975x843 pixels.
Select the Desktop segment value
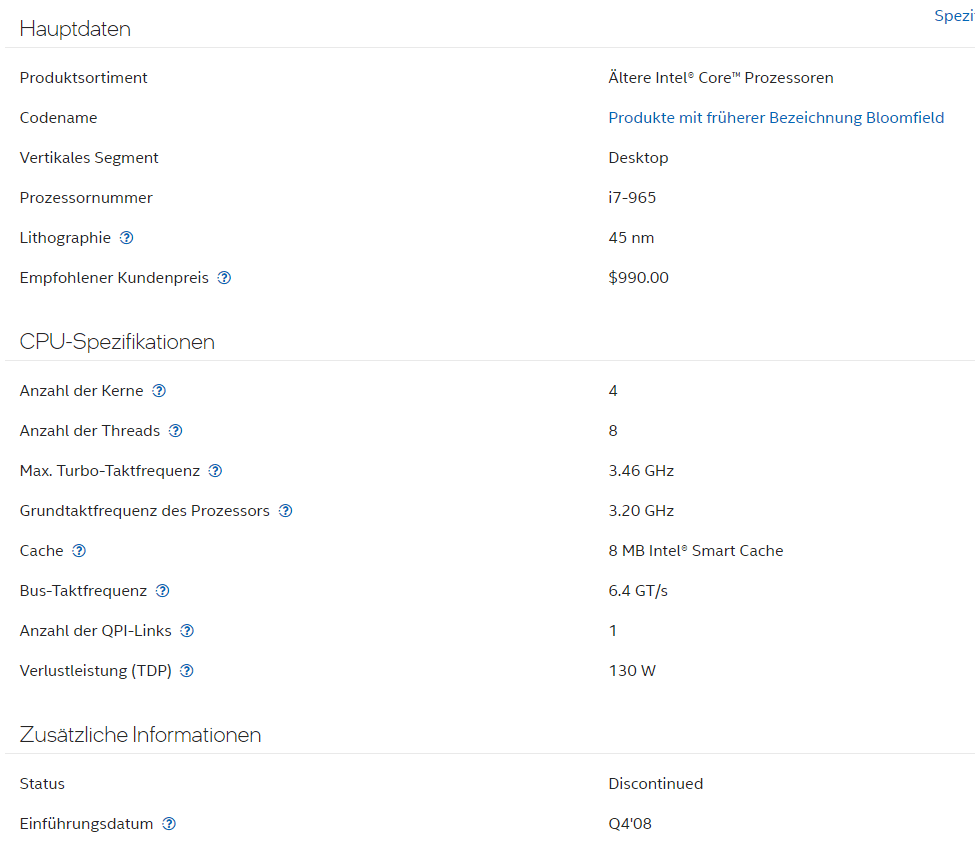click(x=638, y=158)
